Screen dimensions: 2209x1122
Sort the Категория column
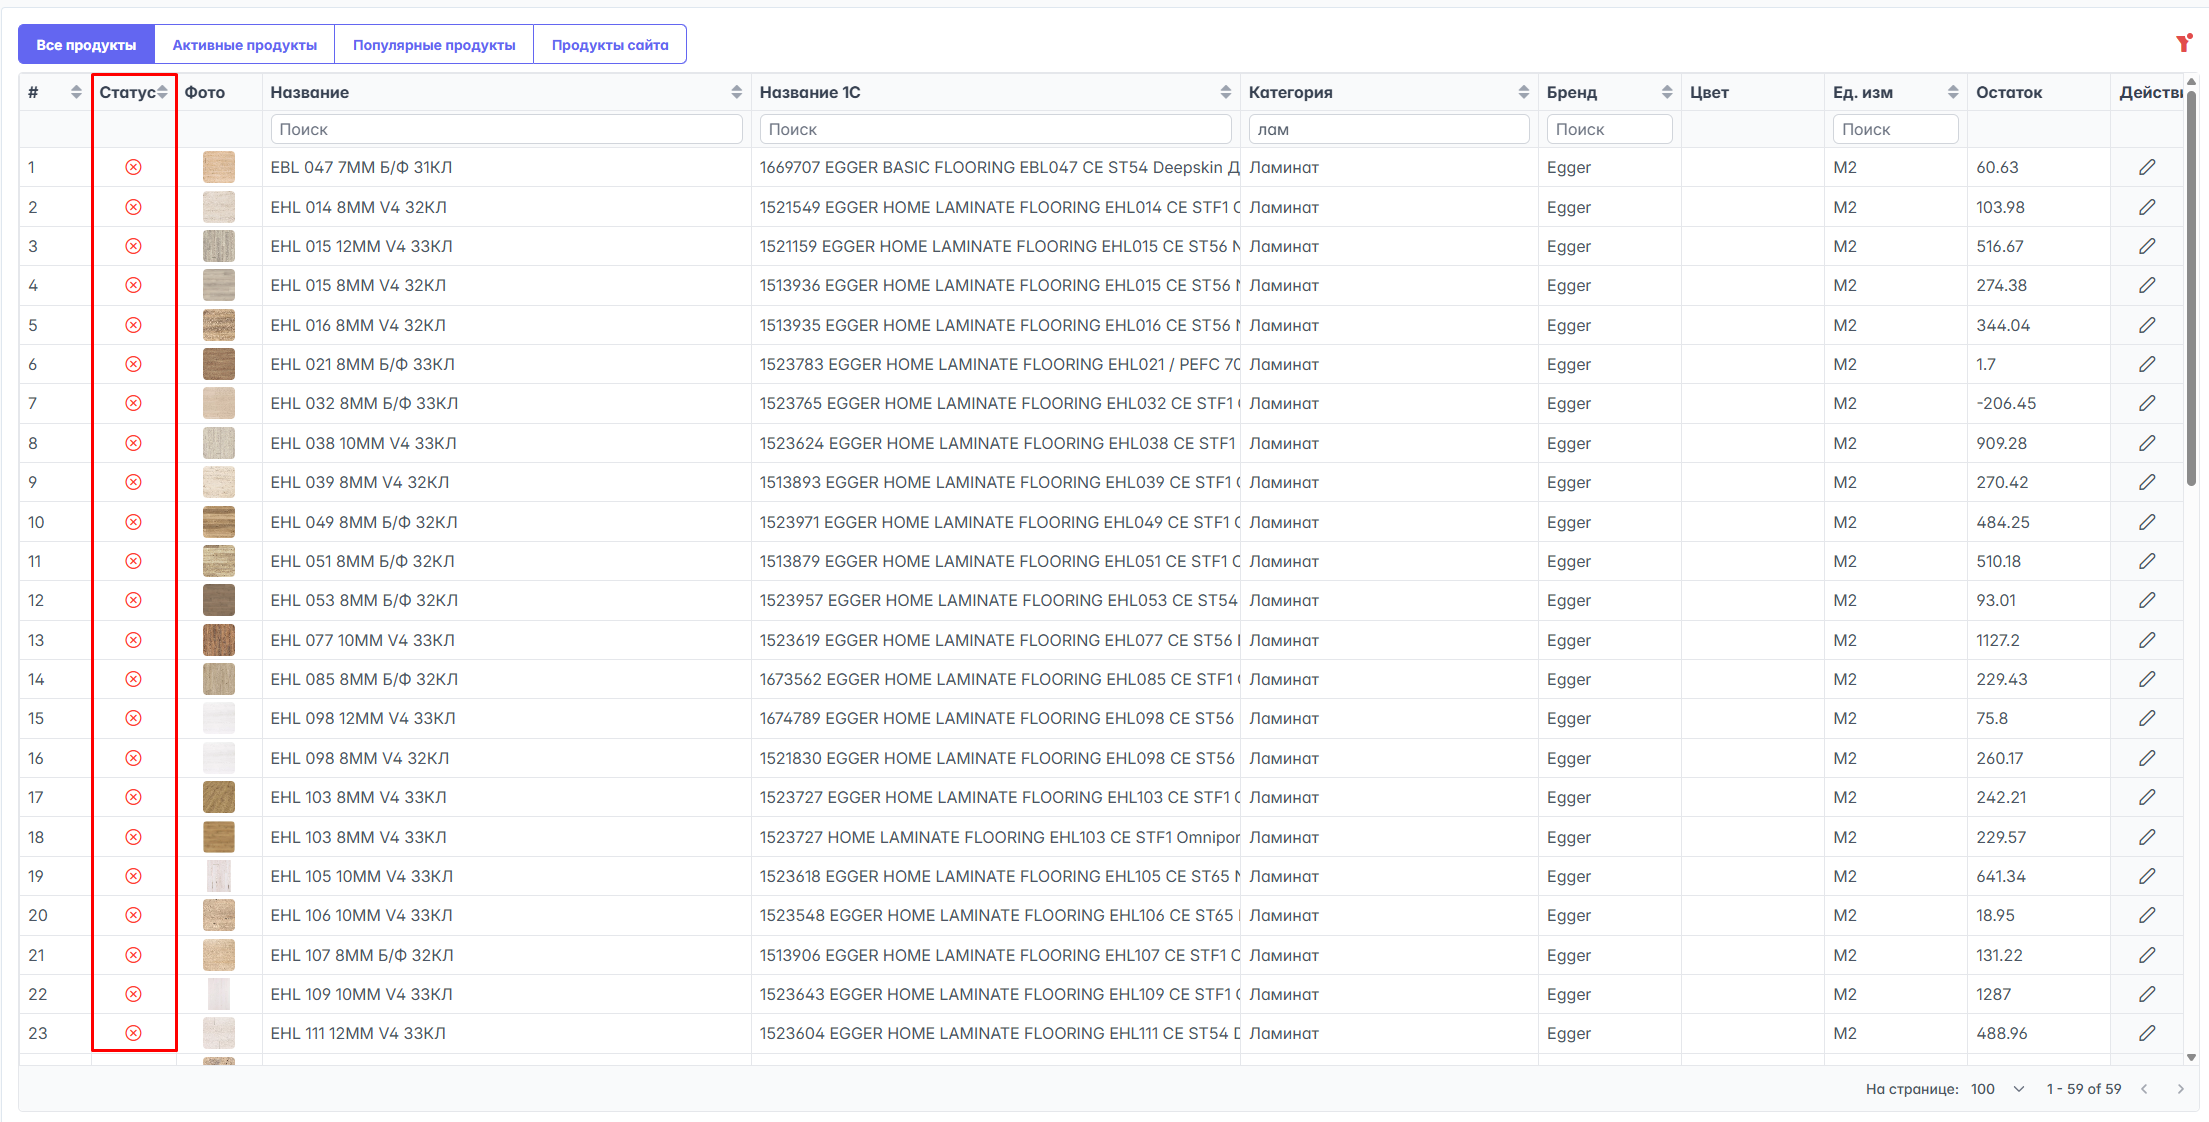1523,92
